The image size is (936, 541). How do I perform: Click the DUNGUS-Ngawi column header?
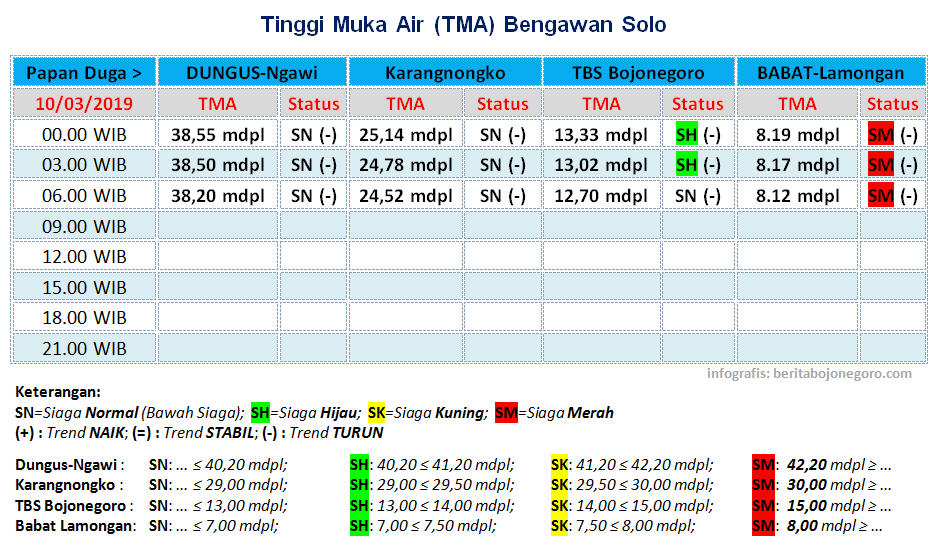pos(252,73)
